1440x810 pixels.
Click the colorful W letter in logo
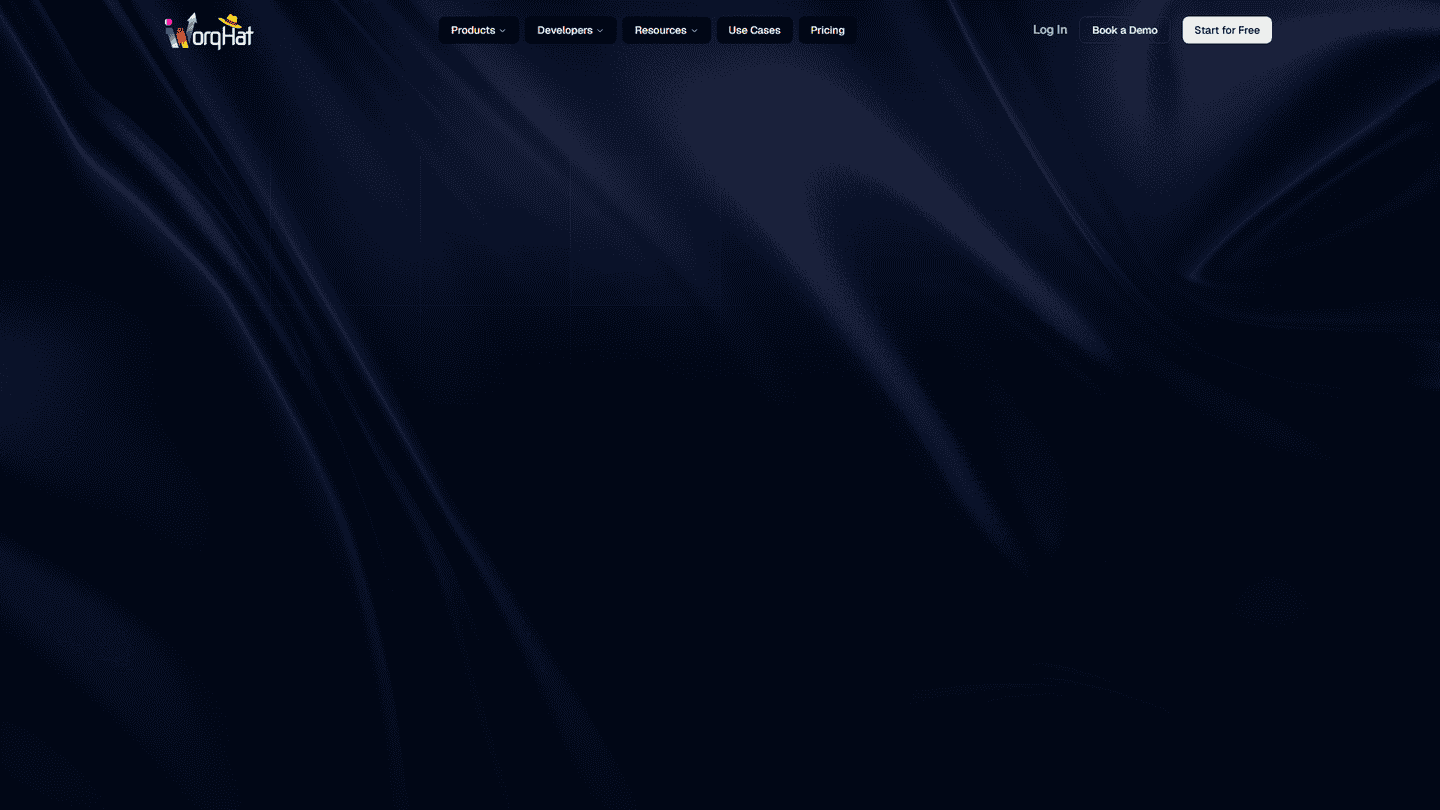click(x=177, y=37)
